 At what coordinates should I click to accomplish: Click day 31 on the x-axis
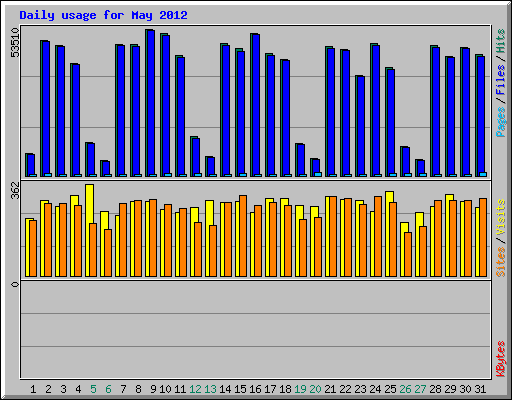pos(480,389)
